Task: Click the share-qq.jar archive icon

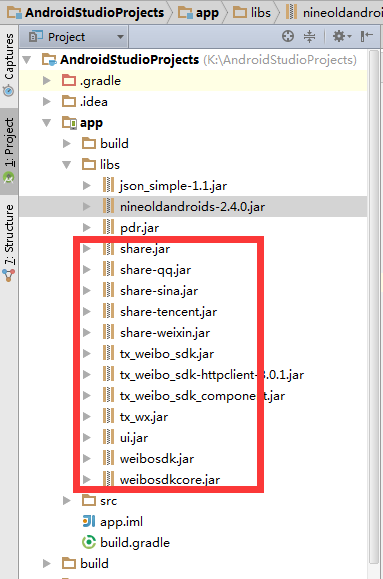Action: pos(108,270)
